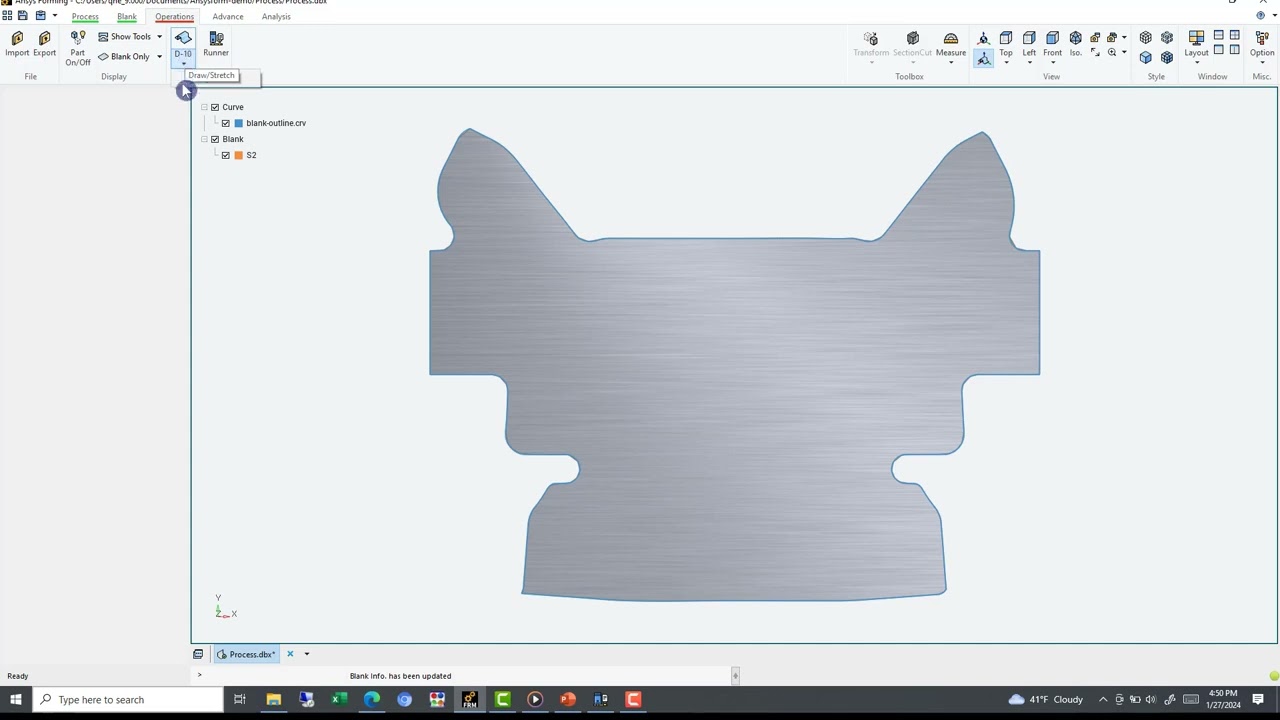Open the Chrome icon in the taskbar

click(404, 700)
